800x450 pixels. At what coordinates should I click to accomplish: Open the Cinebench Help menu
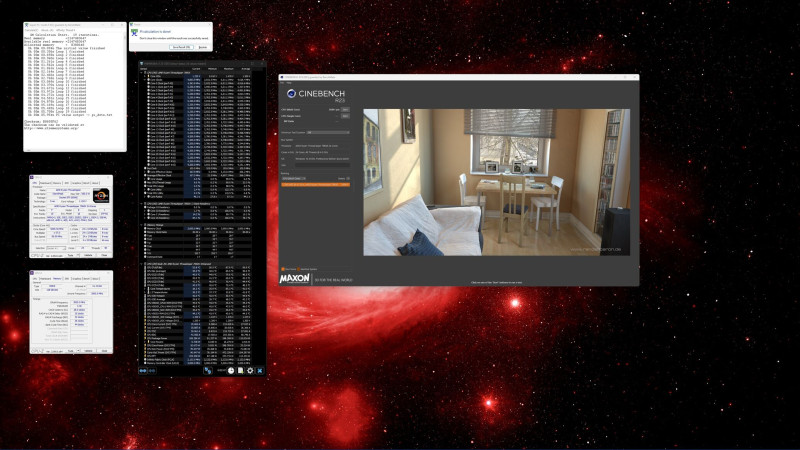(289, 83)
